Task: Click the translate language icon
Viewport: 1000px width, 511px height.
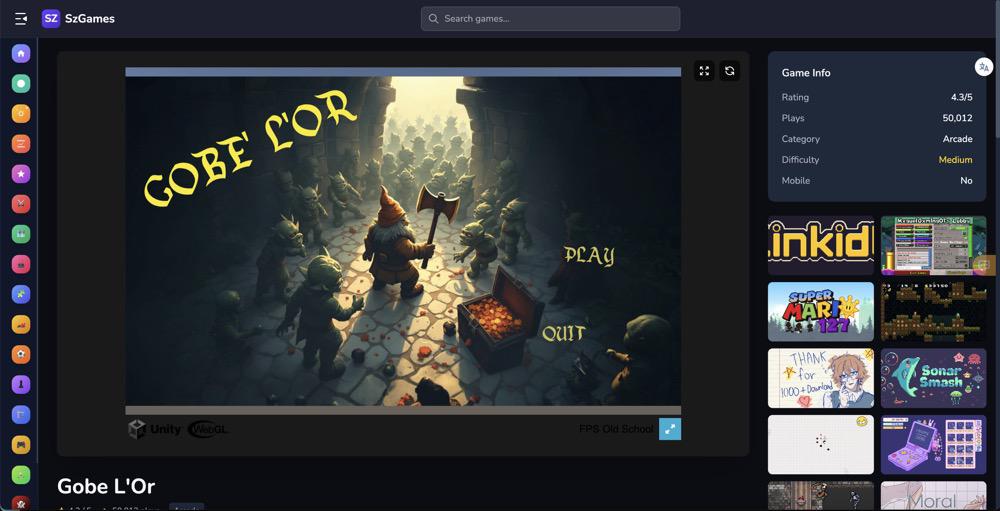Action: pos(984,67)
